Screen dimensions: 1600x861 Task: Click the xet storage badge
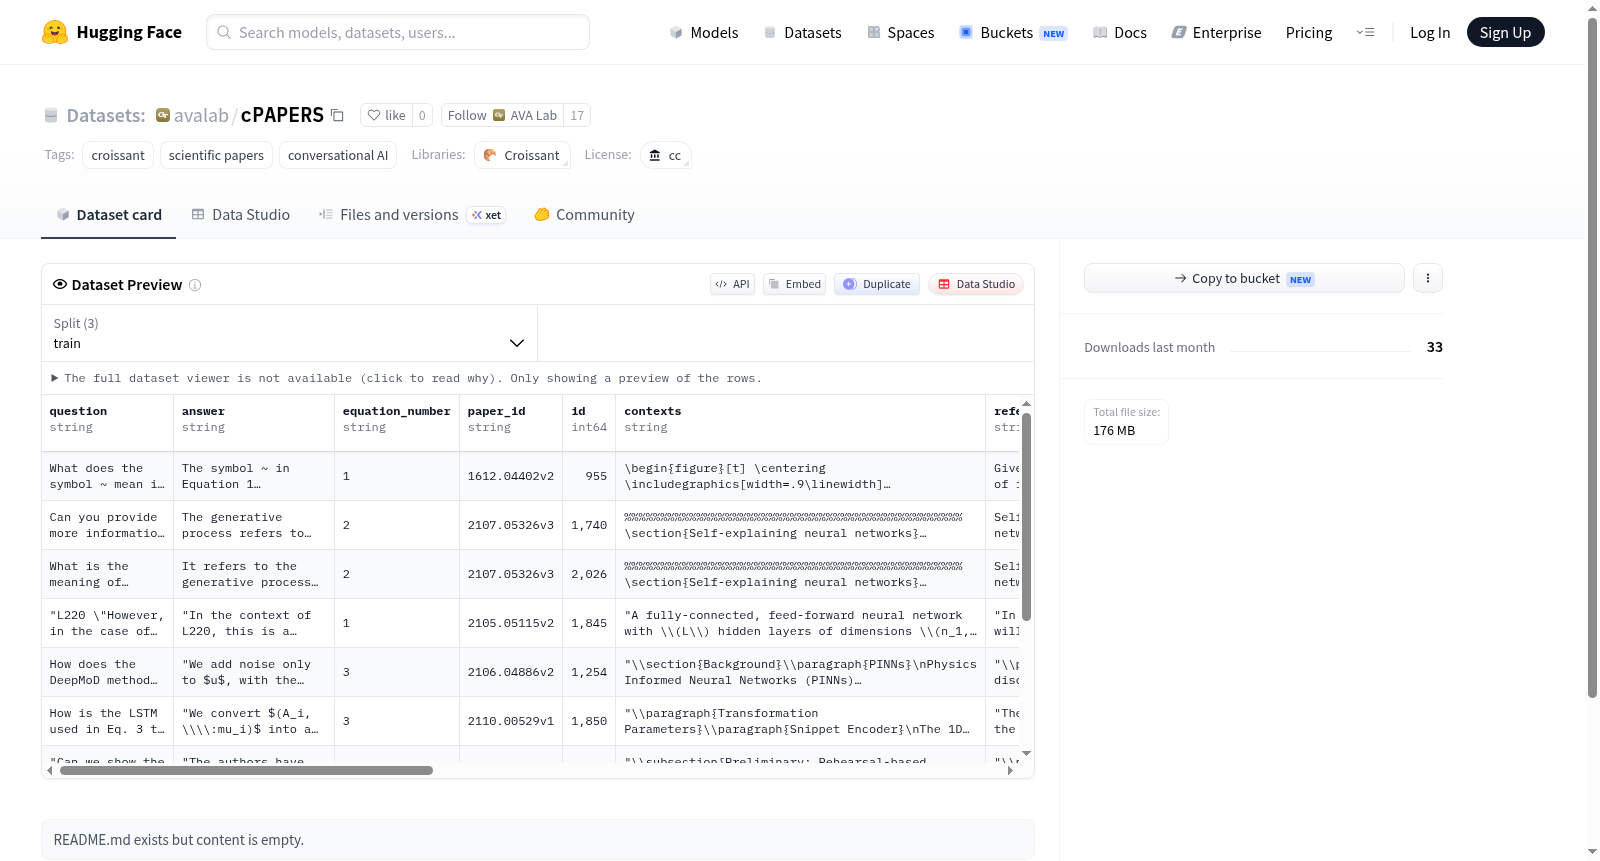point(487,215)
